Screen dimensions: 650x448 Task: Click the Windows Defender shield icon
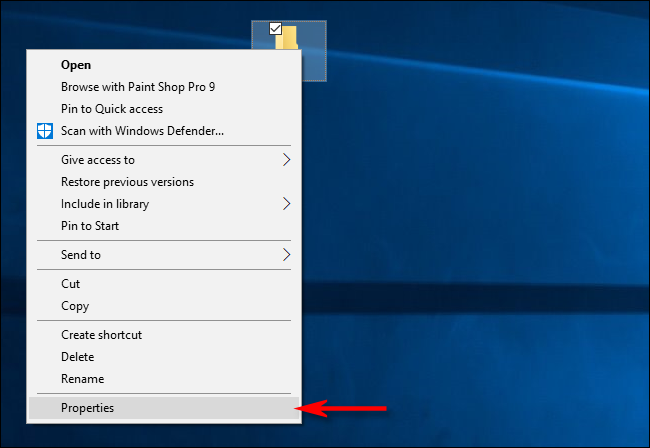(x=44, y=131)
